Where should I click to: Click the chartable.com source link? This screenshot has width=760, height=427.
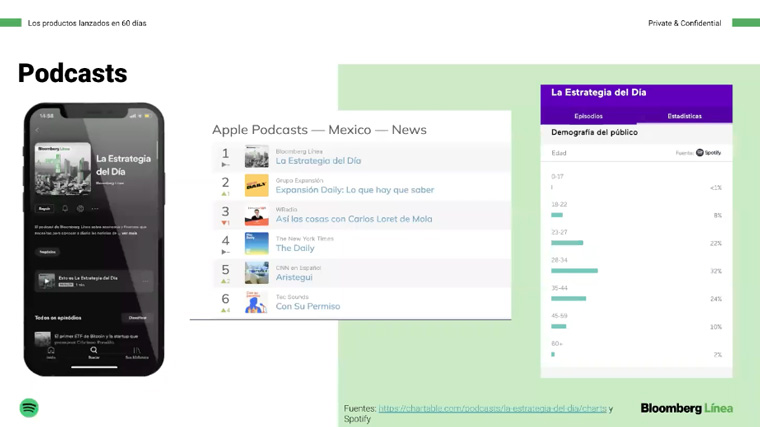click(492, 409)
